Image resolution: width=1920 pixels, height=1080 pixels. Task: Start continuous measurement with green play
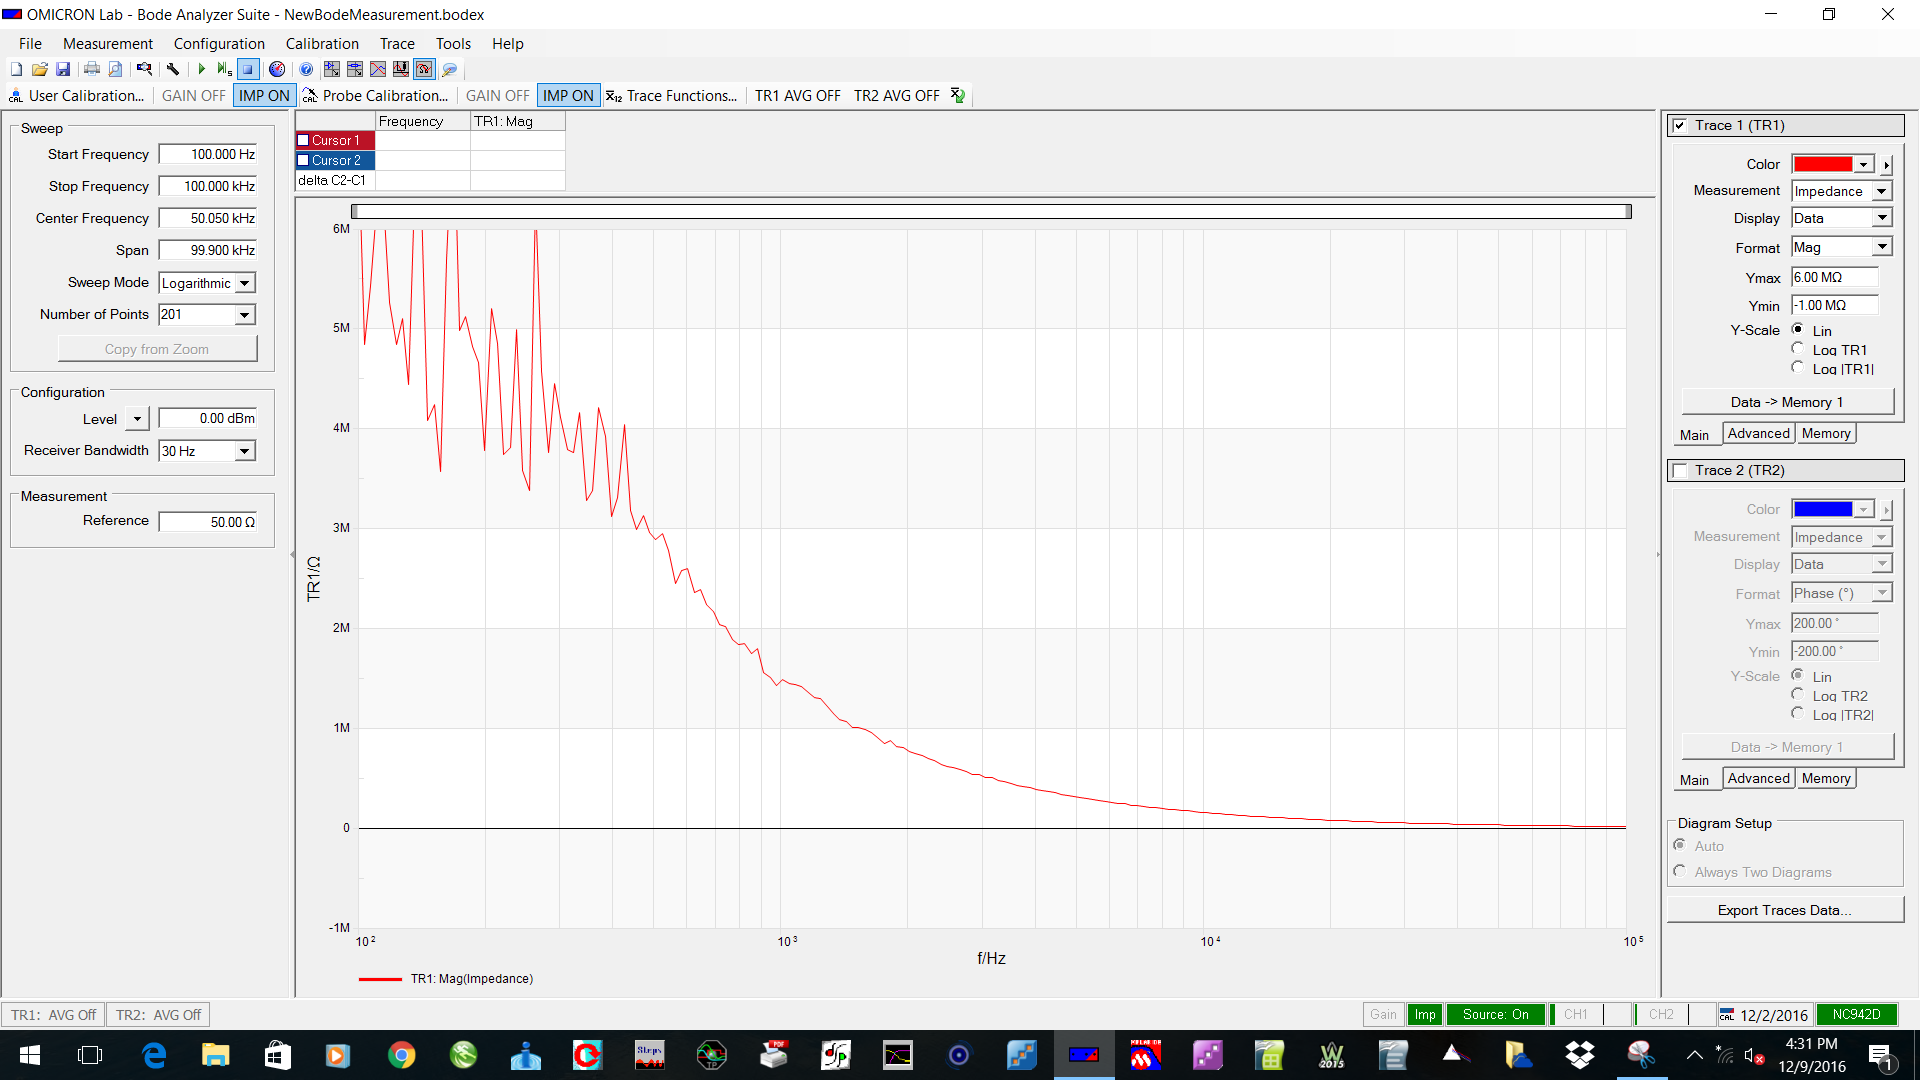(x=202, y=69)
